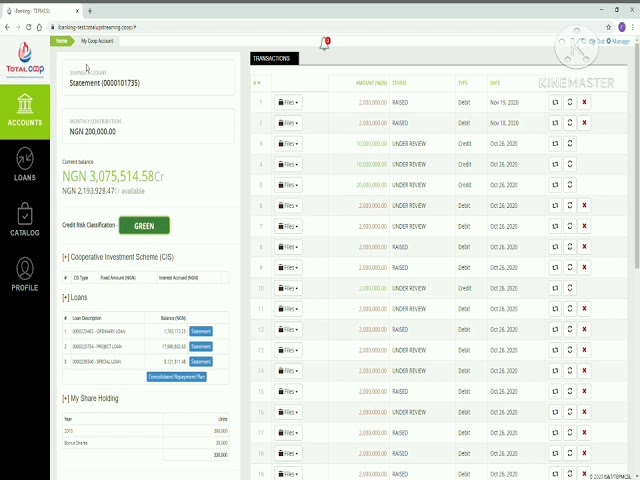The width and height of the screenshot is (640, 480).
Task: Sort by the AMOUNT (NGN) column header
Action: pos(371,83)
